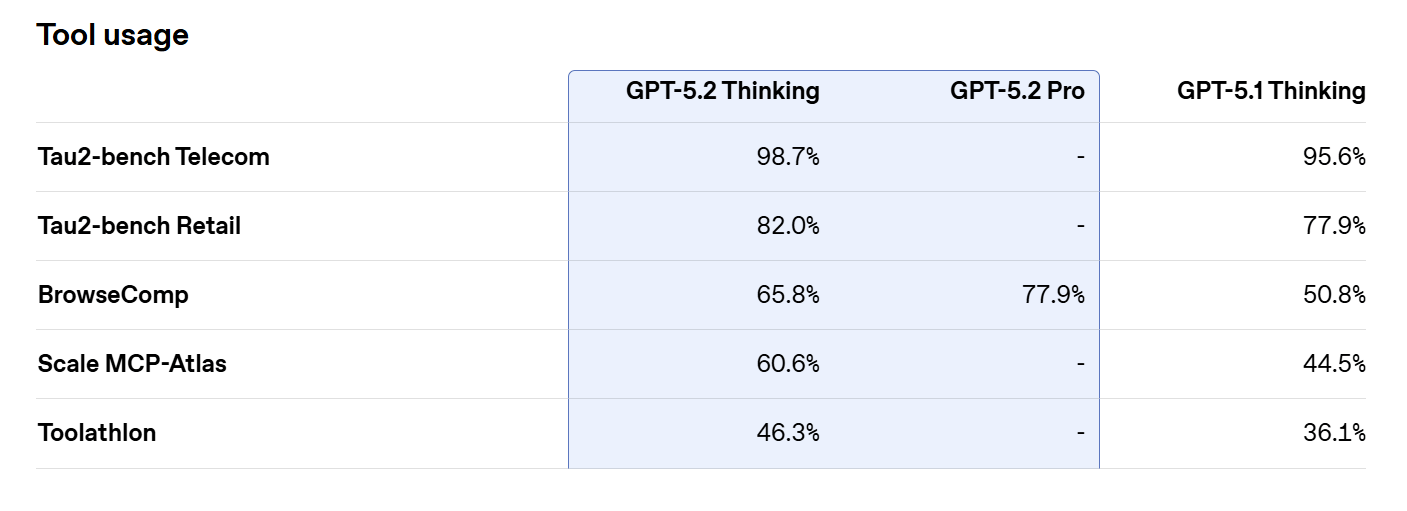The height and width of the screenshot is (511, 1407).
Task: Click the Toolathlon row label
Action: pyautogui.click(x=97, y=433)
